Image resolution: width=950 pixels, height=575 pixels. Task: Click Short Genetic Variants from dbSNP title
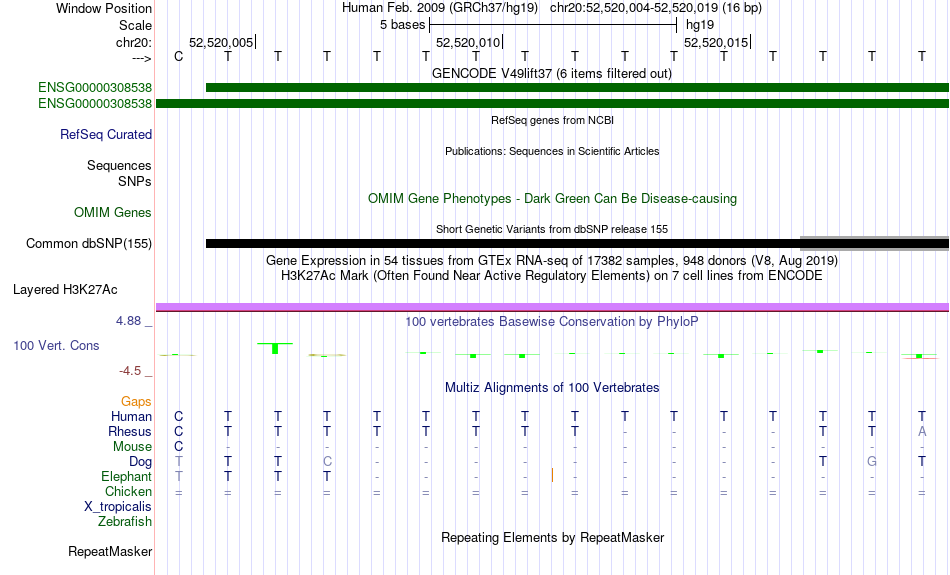coord(552,229)
